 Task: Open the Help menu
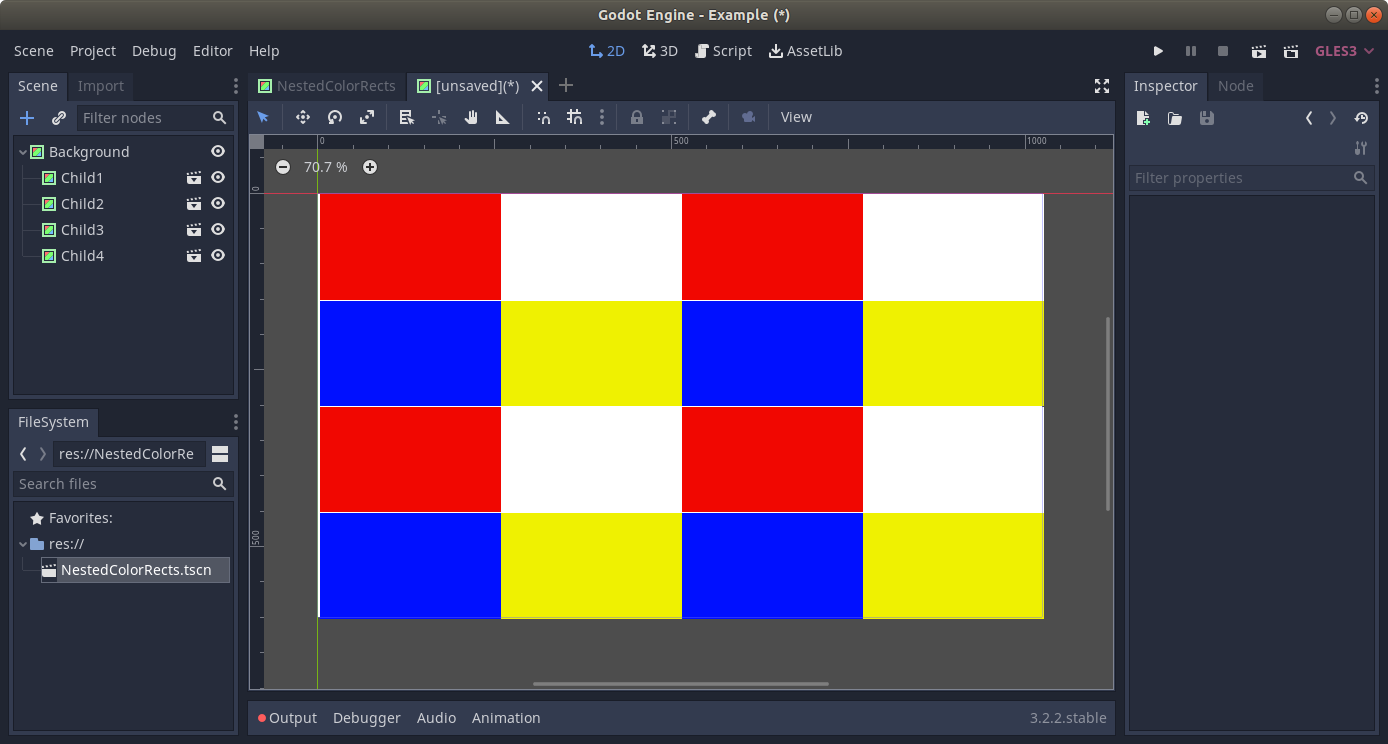point(264,51)
